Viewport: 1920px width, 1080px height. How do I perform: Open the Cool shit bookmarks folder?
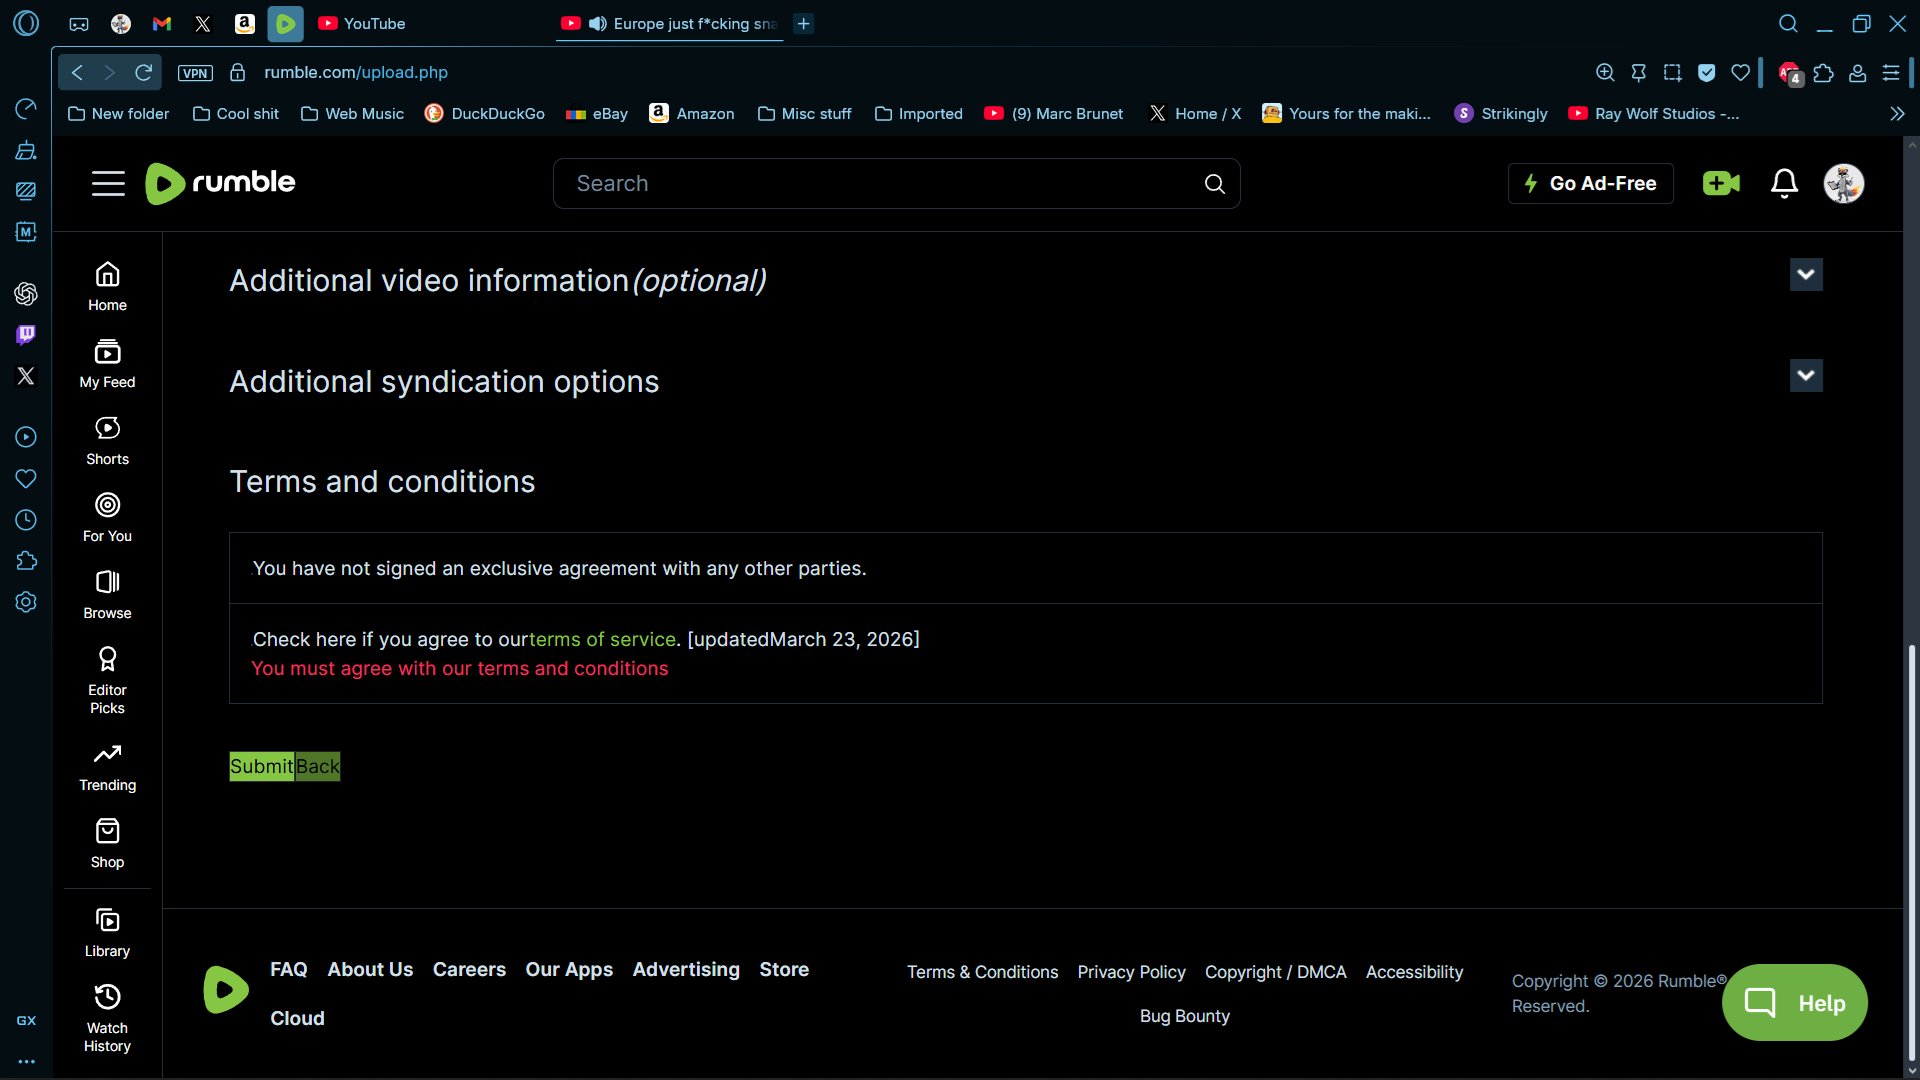(236, 114)
